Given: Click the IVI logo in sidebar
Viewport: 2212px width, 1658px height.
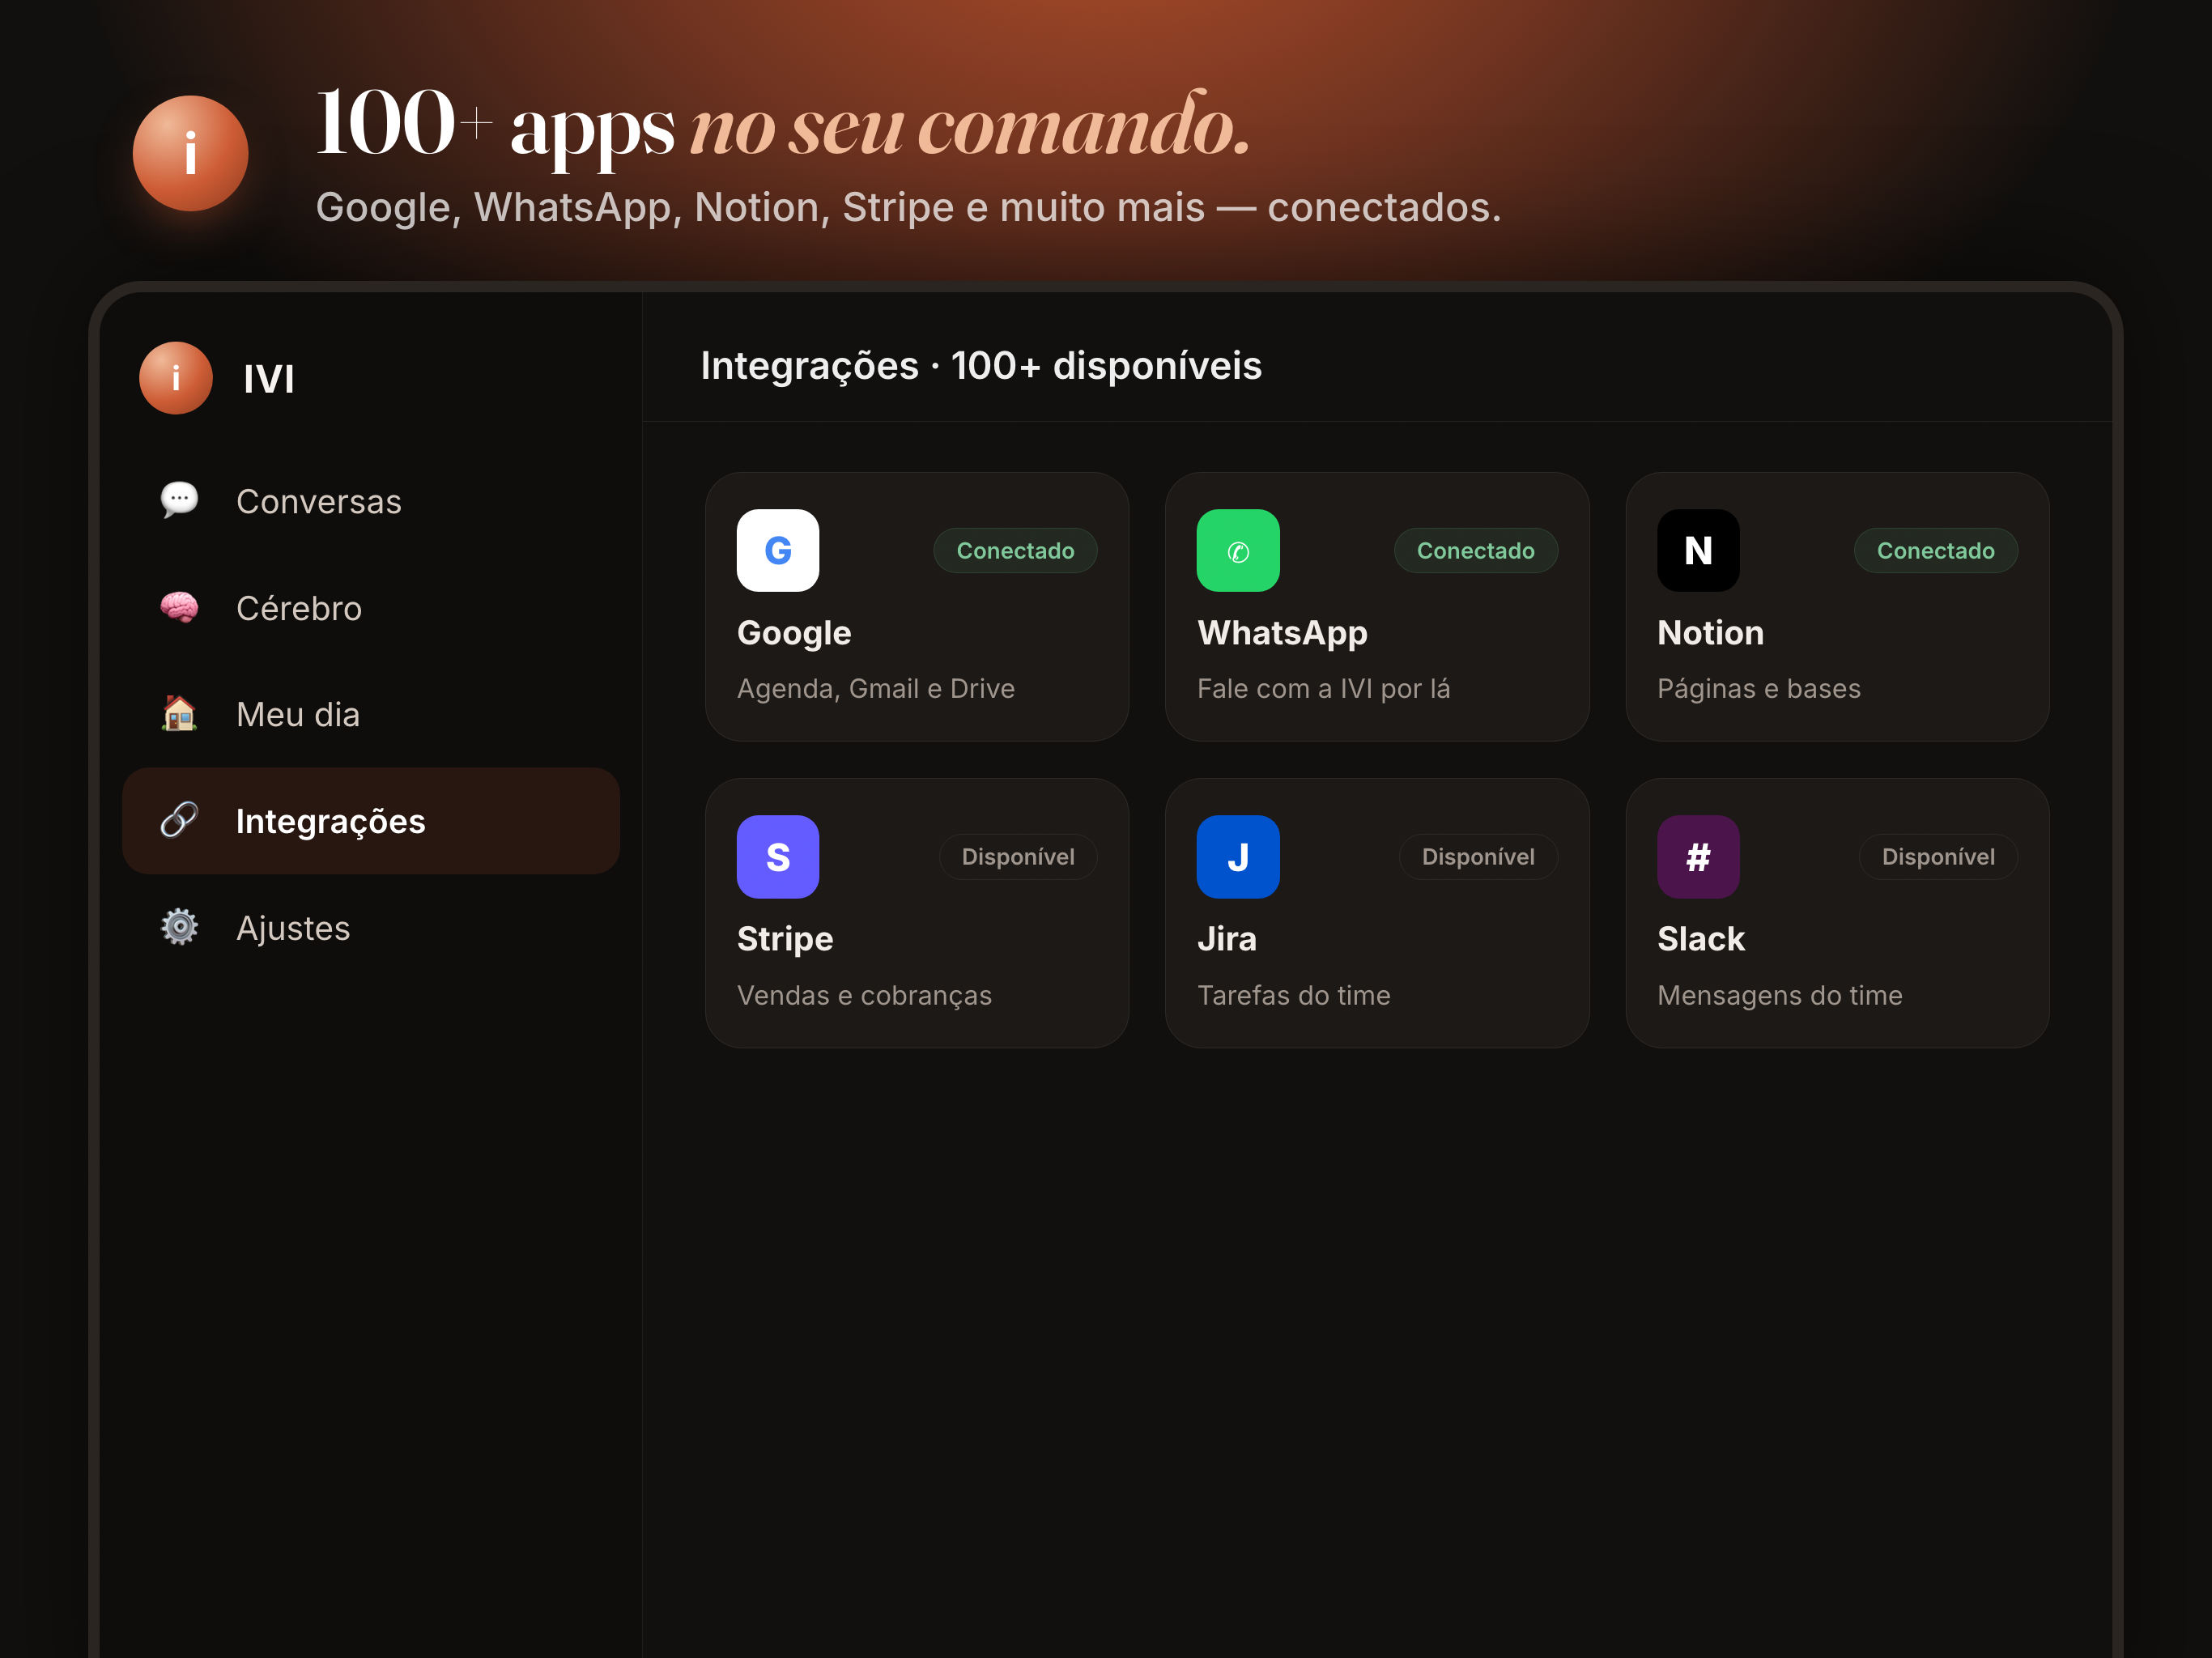Looking at the screenshot, I should click(x=176, y=378).
